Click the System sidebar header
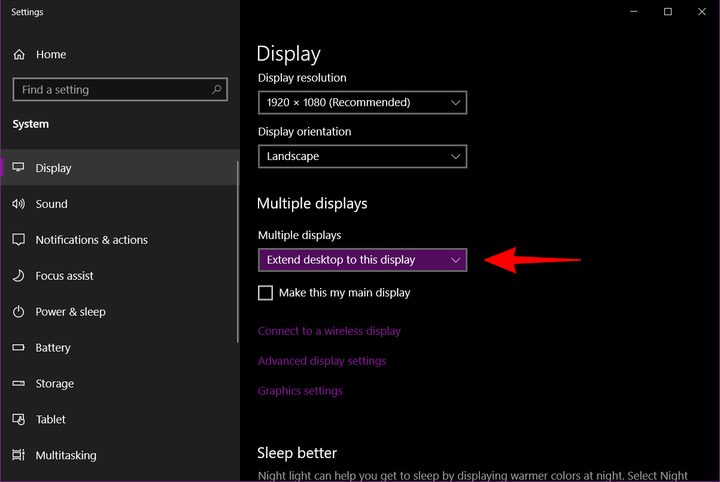Screen dimensions: 720x482 pos(30,124)
